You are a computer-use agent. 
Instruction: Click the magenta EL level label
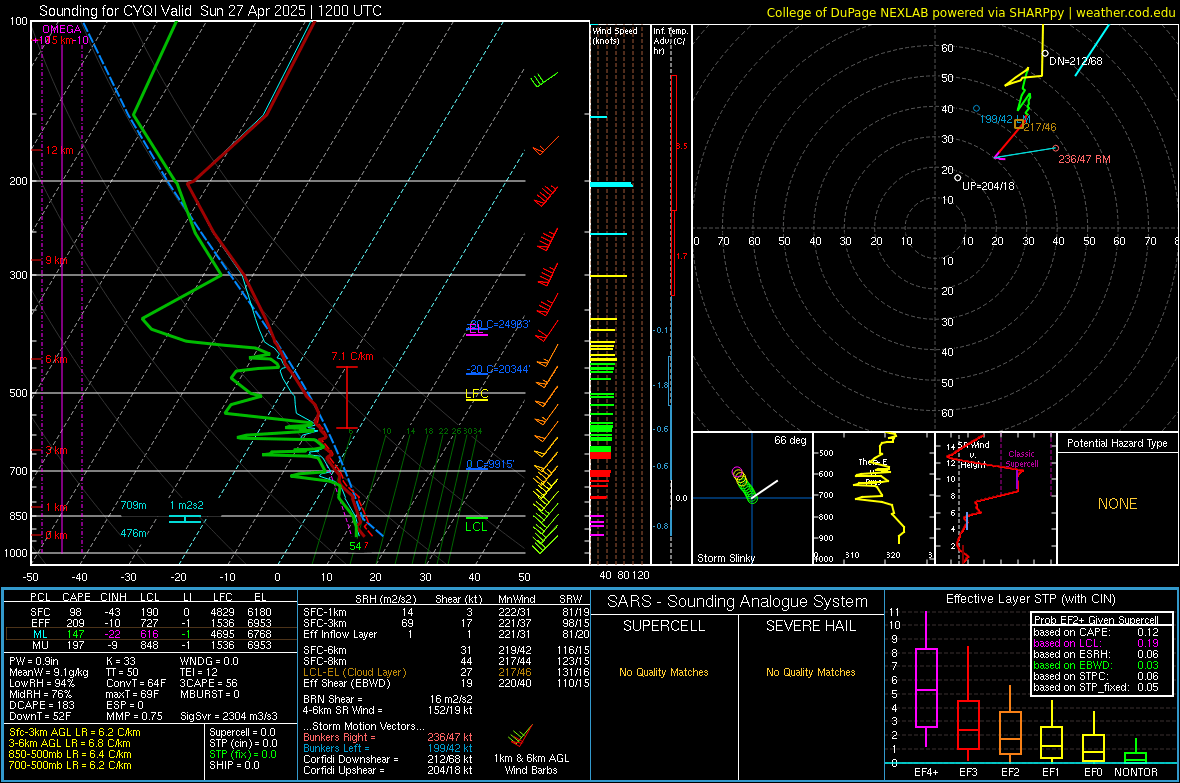click(x=476, y=329)
